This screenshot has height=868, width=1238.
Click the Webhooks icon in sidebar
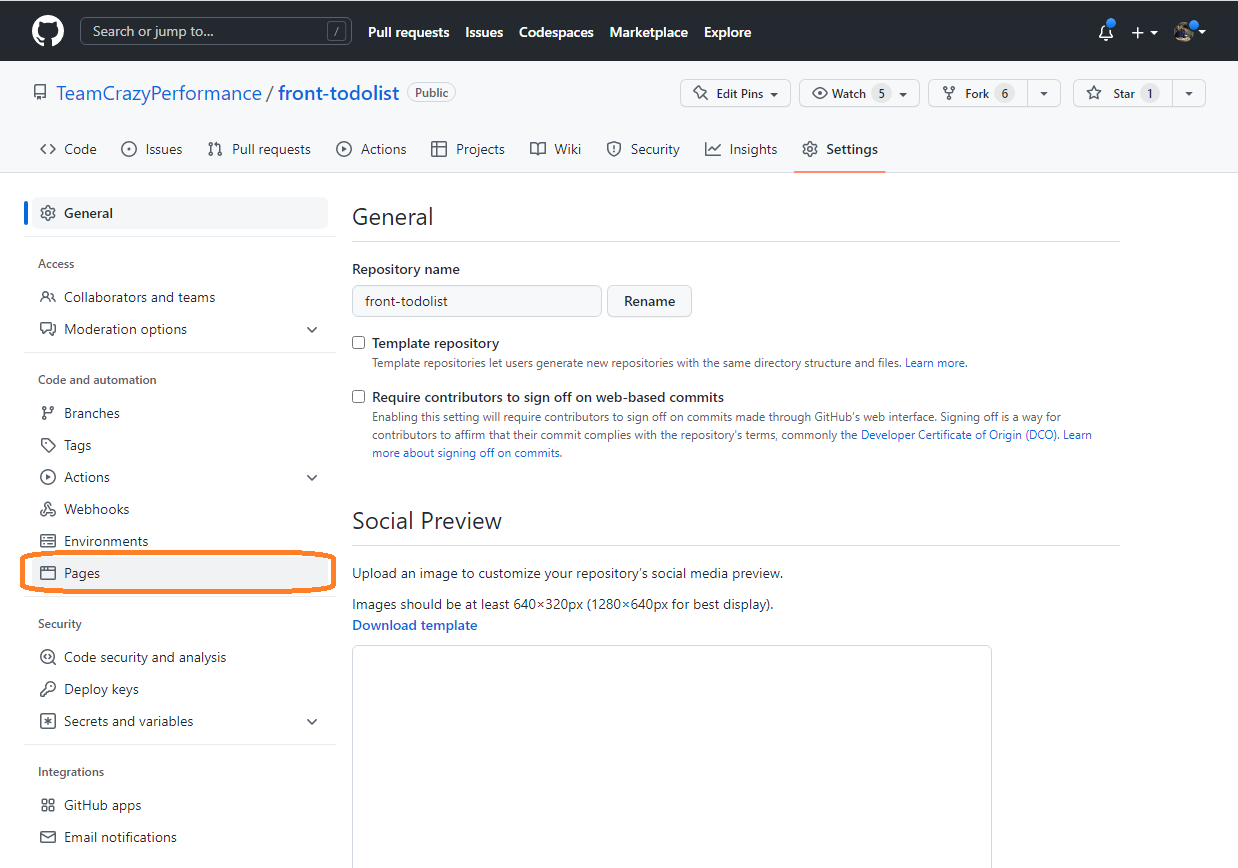[48, 509]
